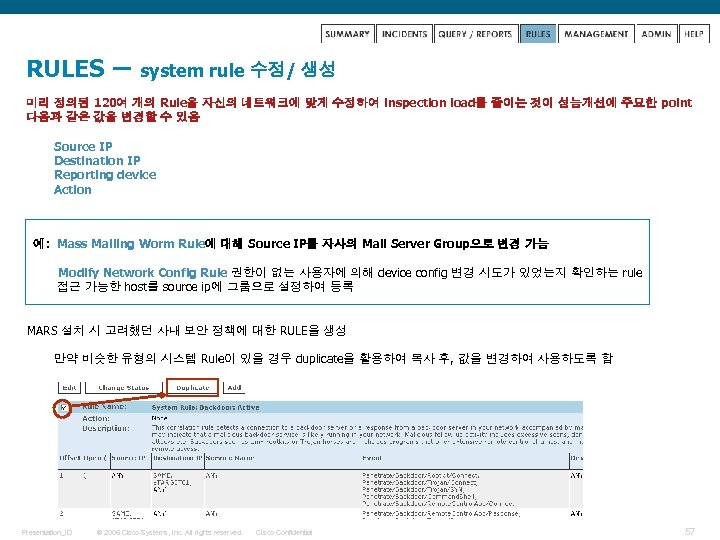Click the "Mass Mailing Worm Rule" text
720x540 pixels.
[x=131, y=243]
